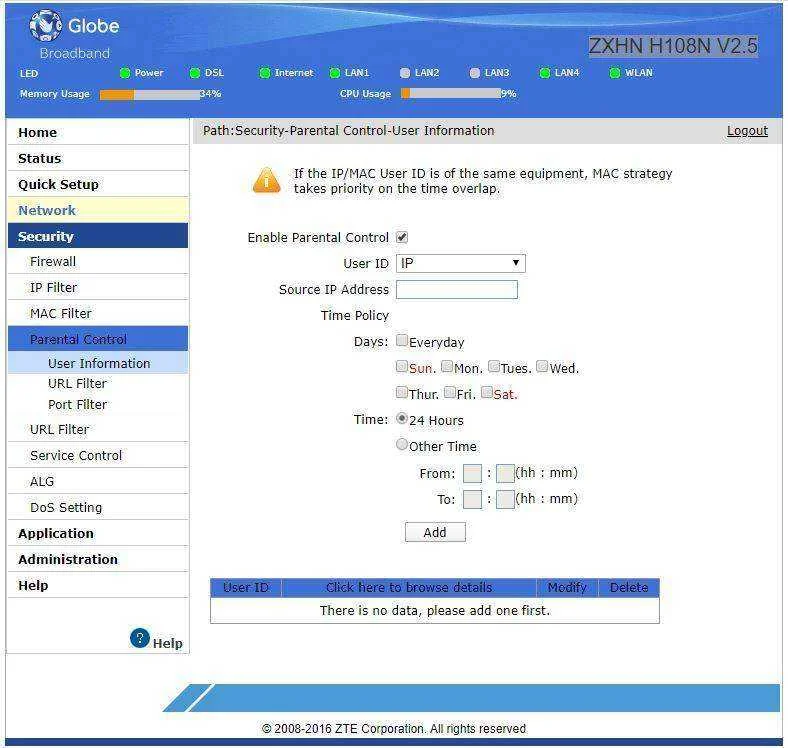The image size is (788, 748).
Task: Select the Other Time radio button
Action: click(402, 444)
